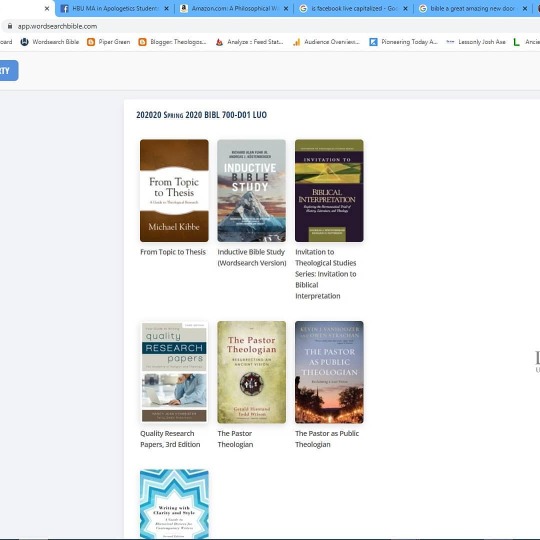Click the Wordsearch Bible bookmark icon

tap(24, 42)
